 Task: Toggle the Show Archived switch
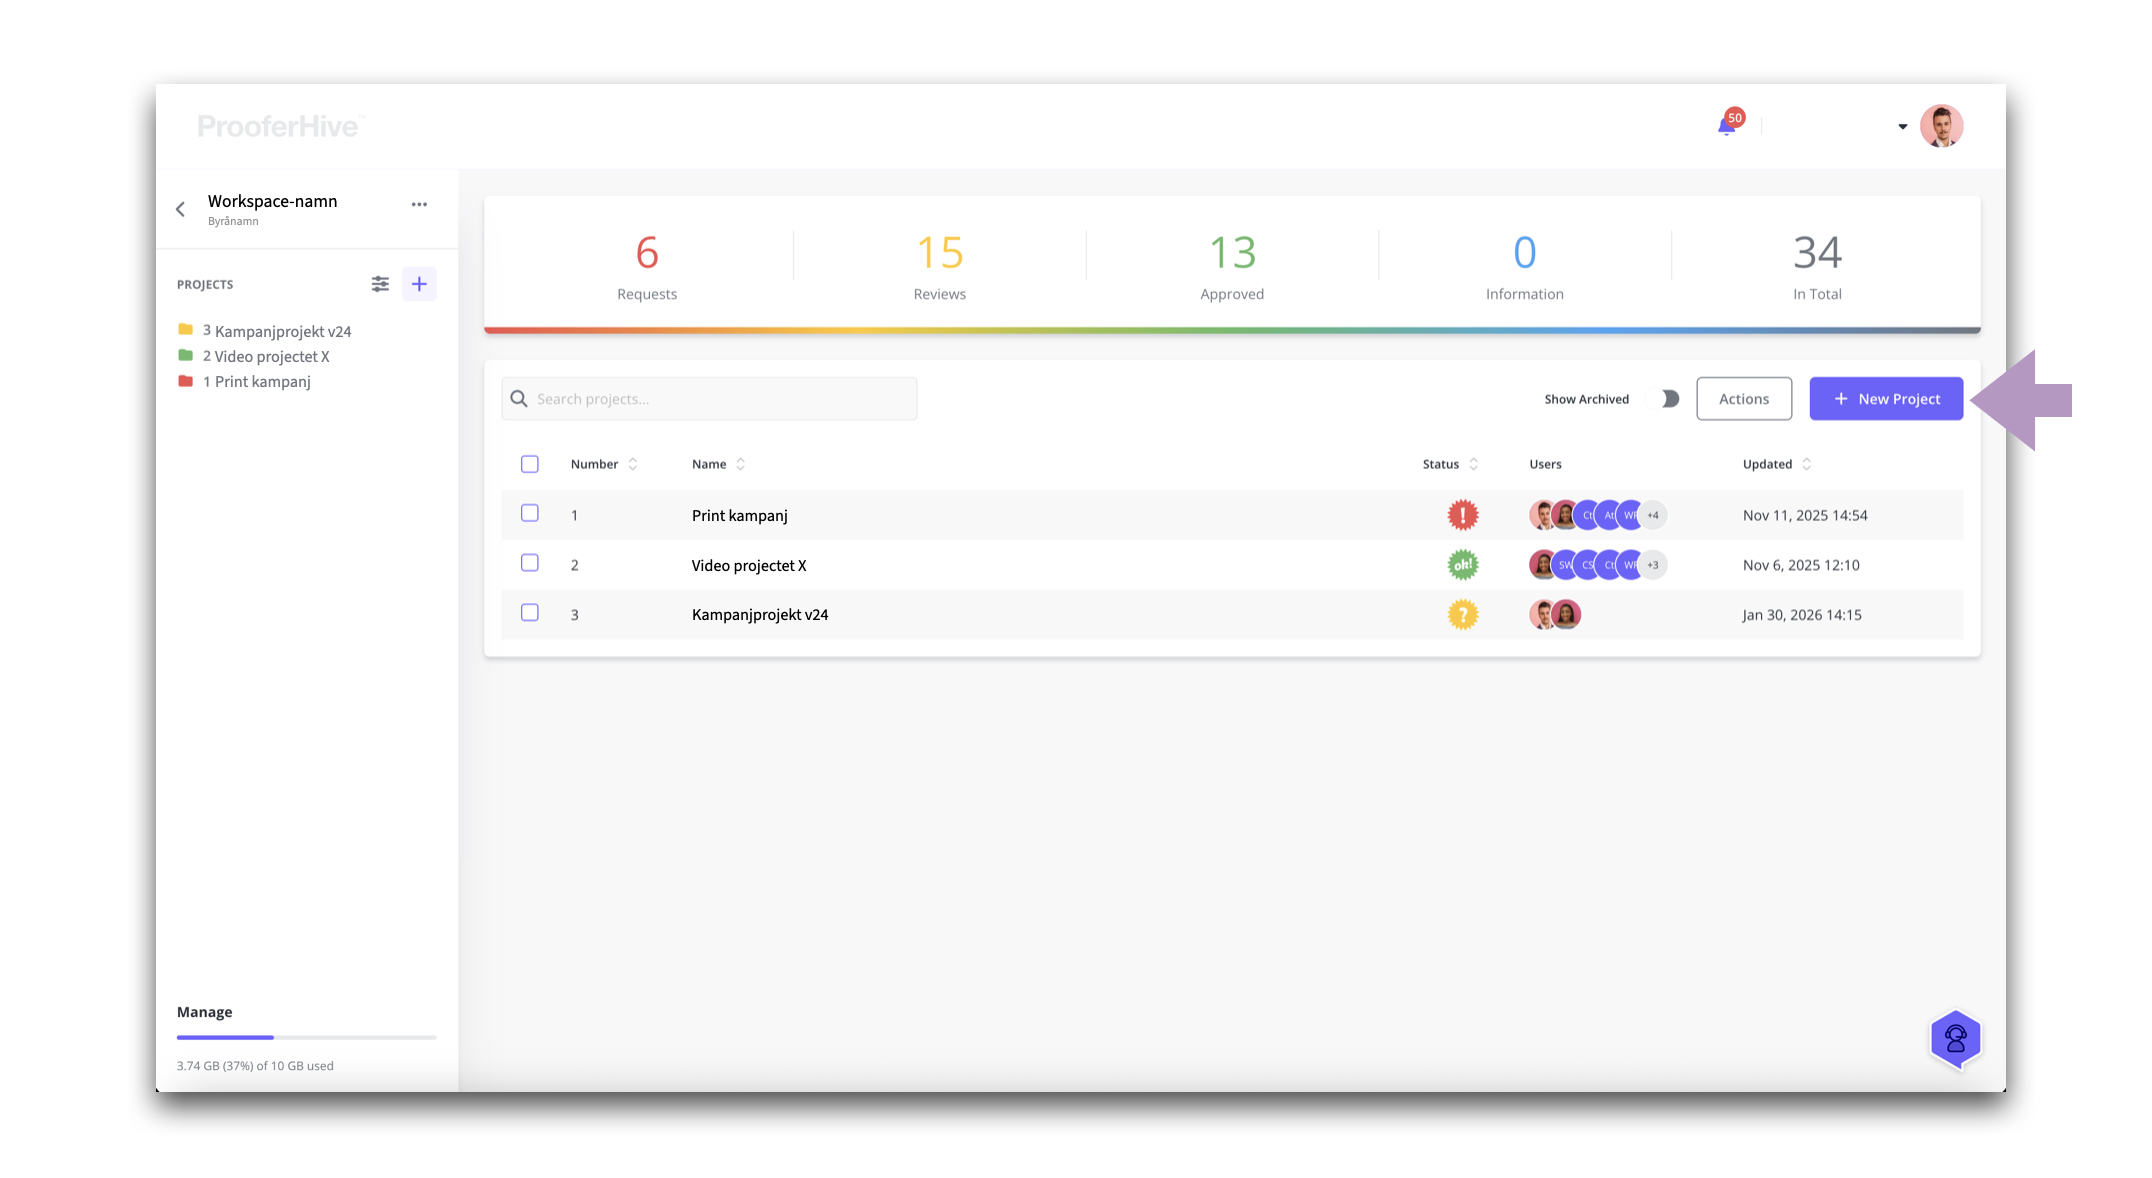coord(1667,399)
